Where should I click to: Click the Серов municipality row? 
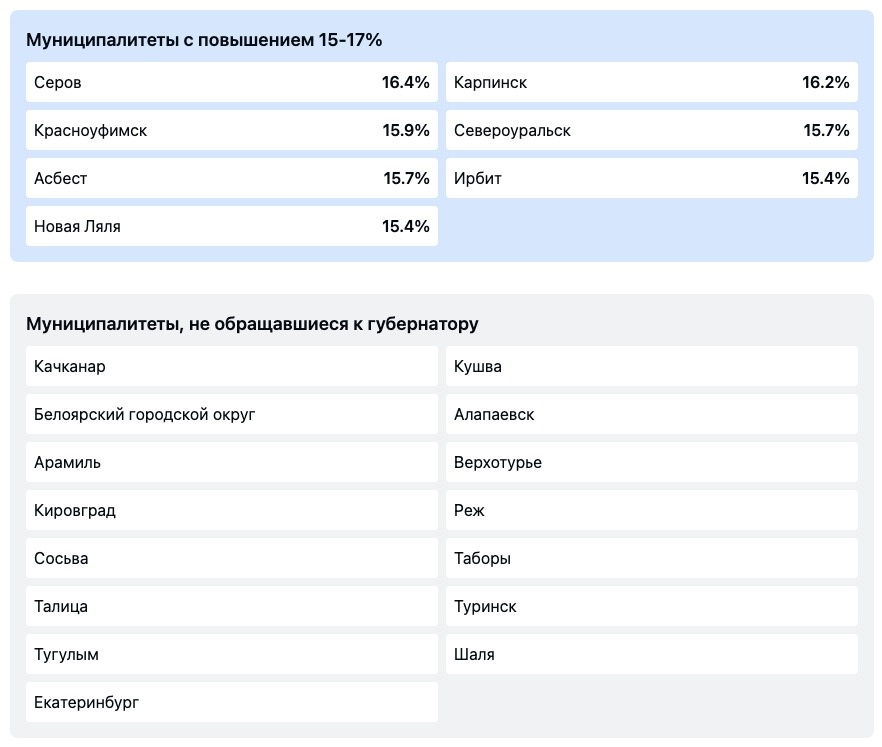tap(231, 83)
